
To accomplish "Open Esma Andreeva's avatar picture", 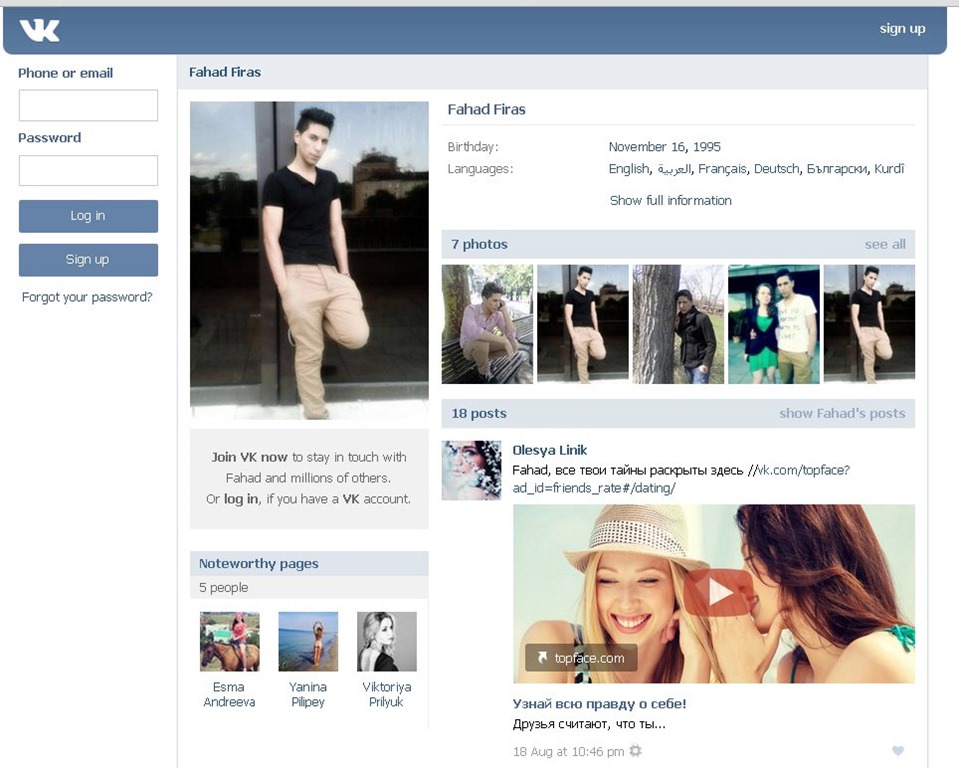I will [x=229, y=641].
